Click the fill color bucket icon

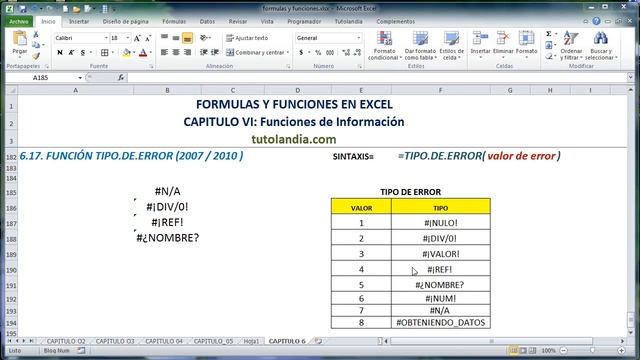(127, 53)
